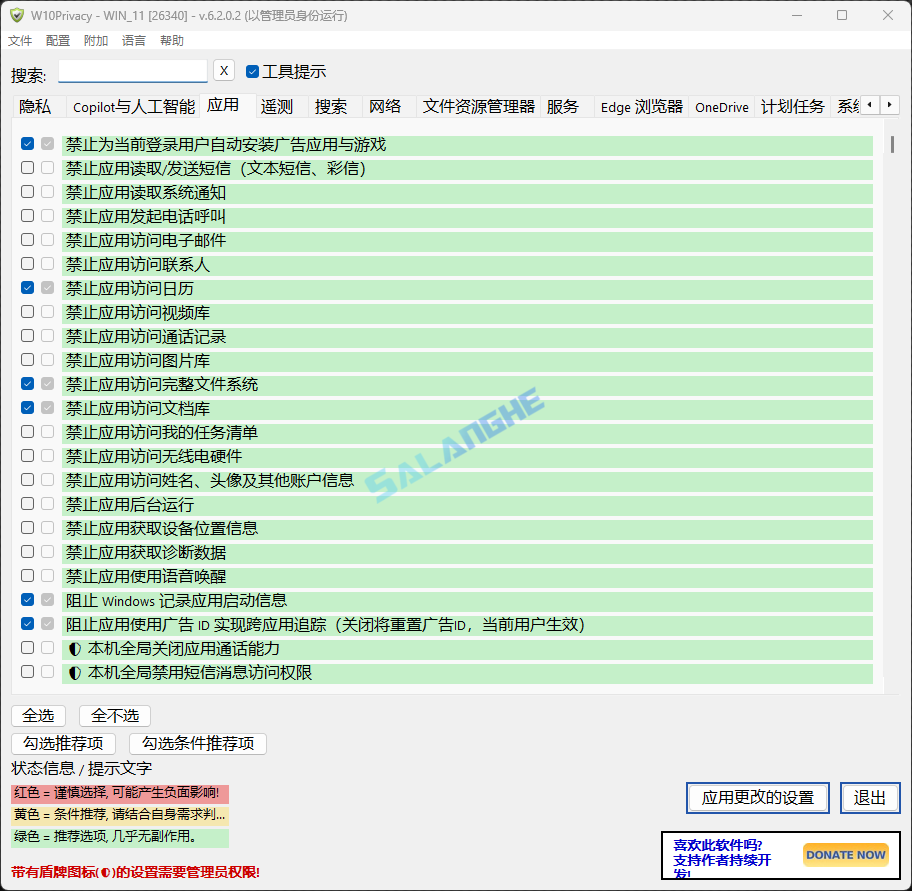The height and width of the screenshot is (891, 912).
Task: Enable 禁止应用发起电话呼叫 checkbox
Action: pos(27,216)
